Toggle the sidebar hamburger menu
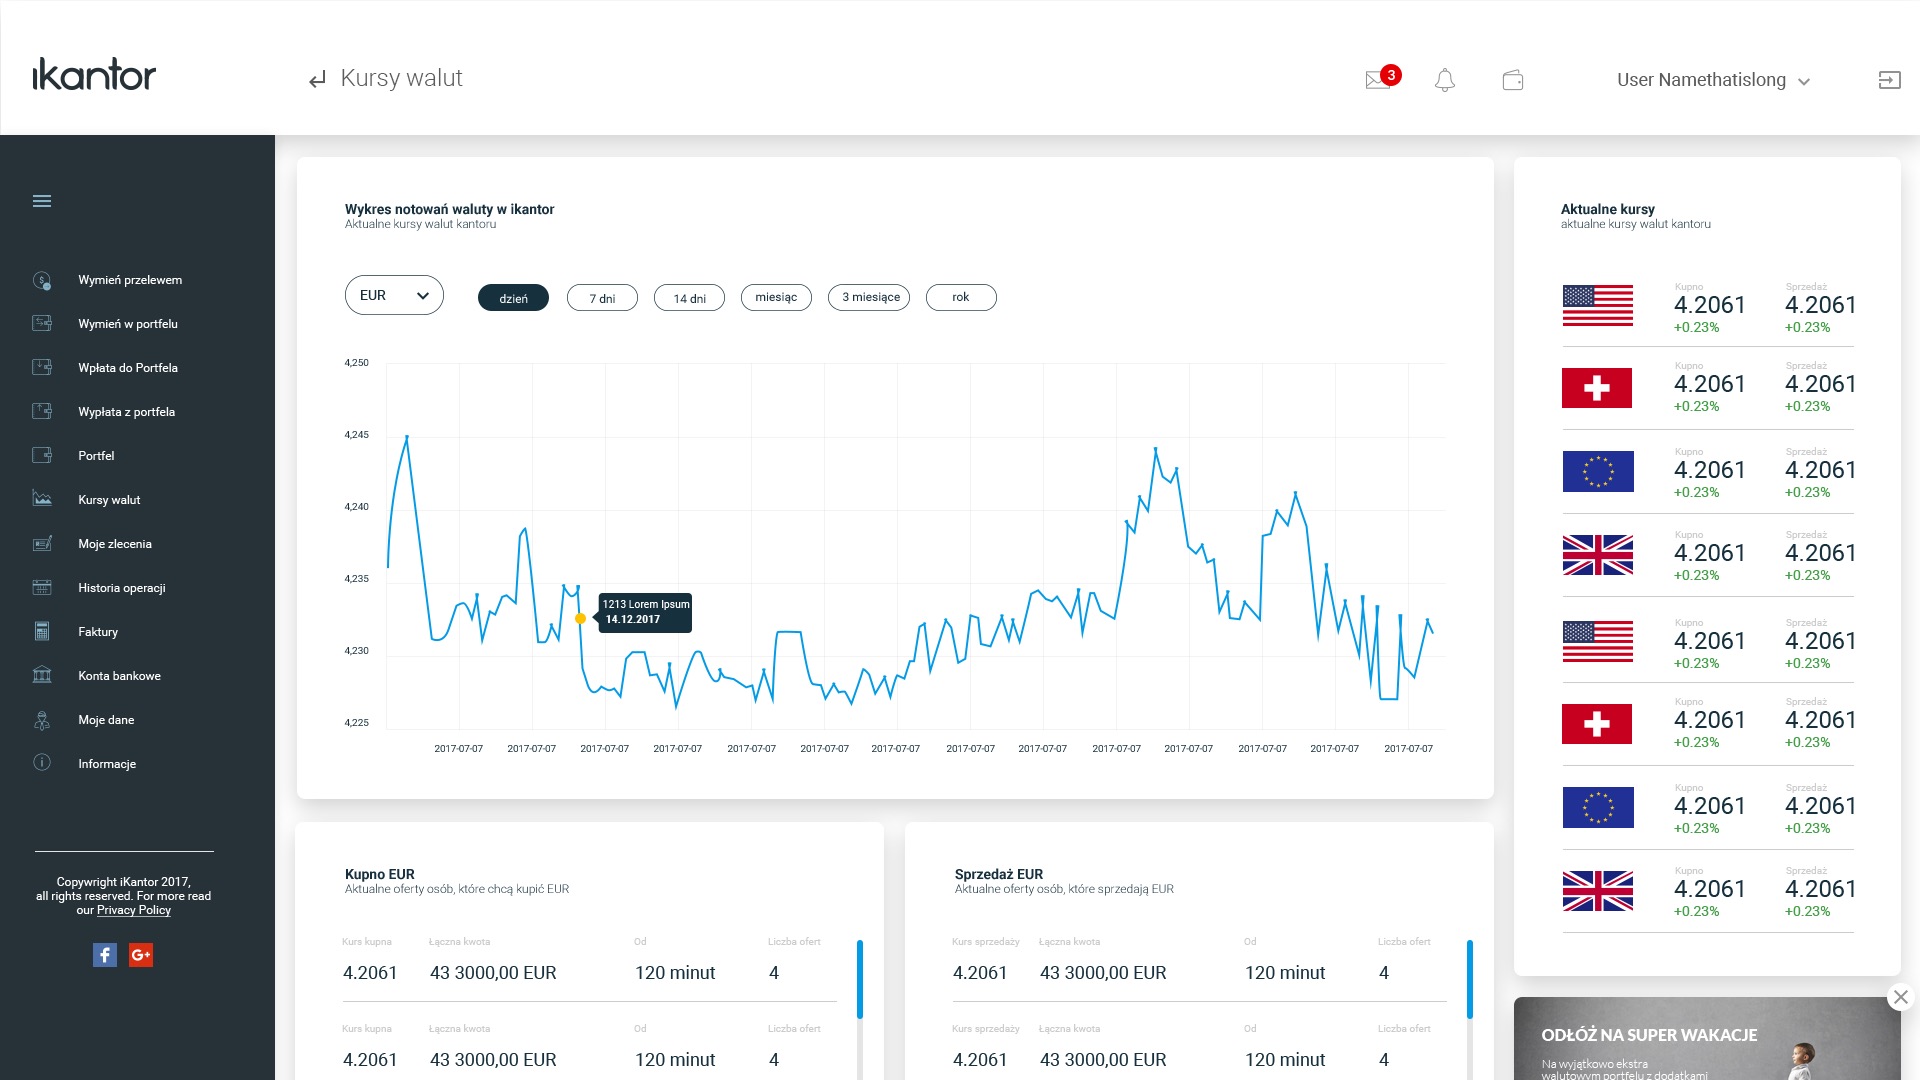This screenshot has height=1080, width=1920. tap(42, 201)
